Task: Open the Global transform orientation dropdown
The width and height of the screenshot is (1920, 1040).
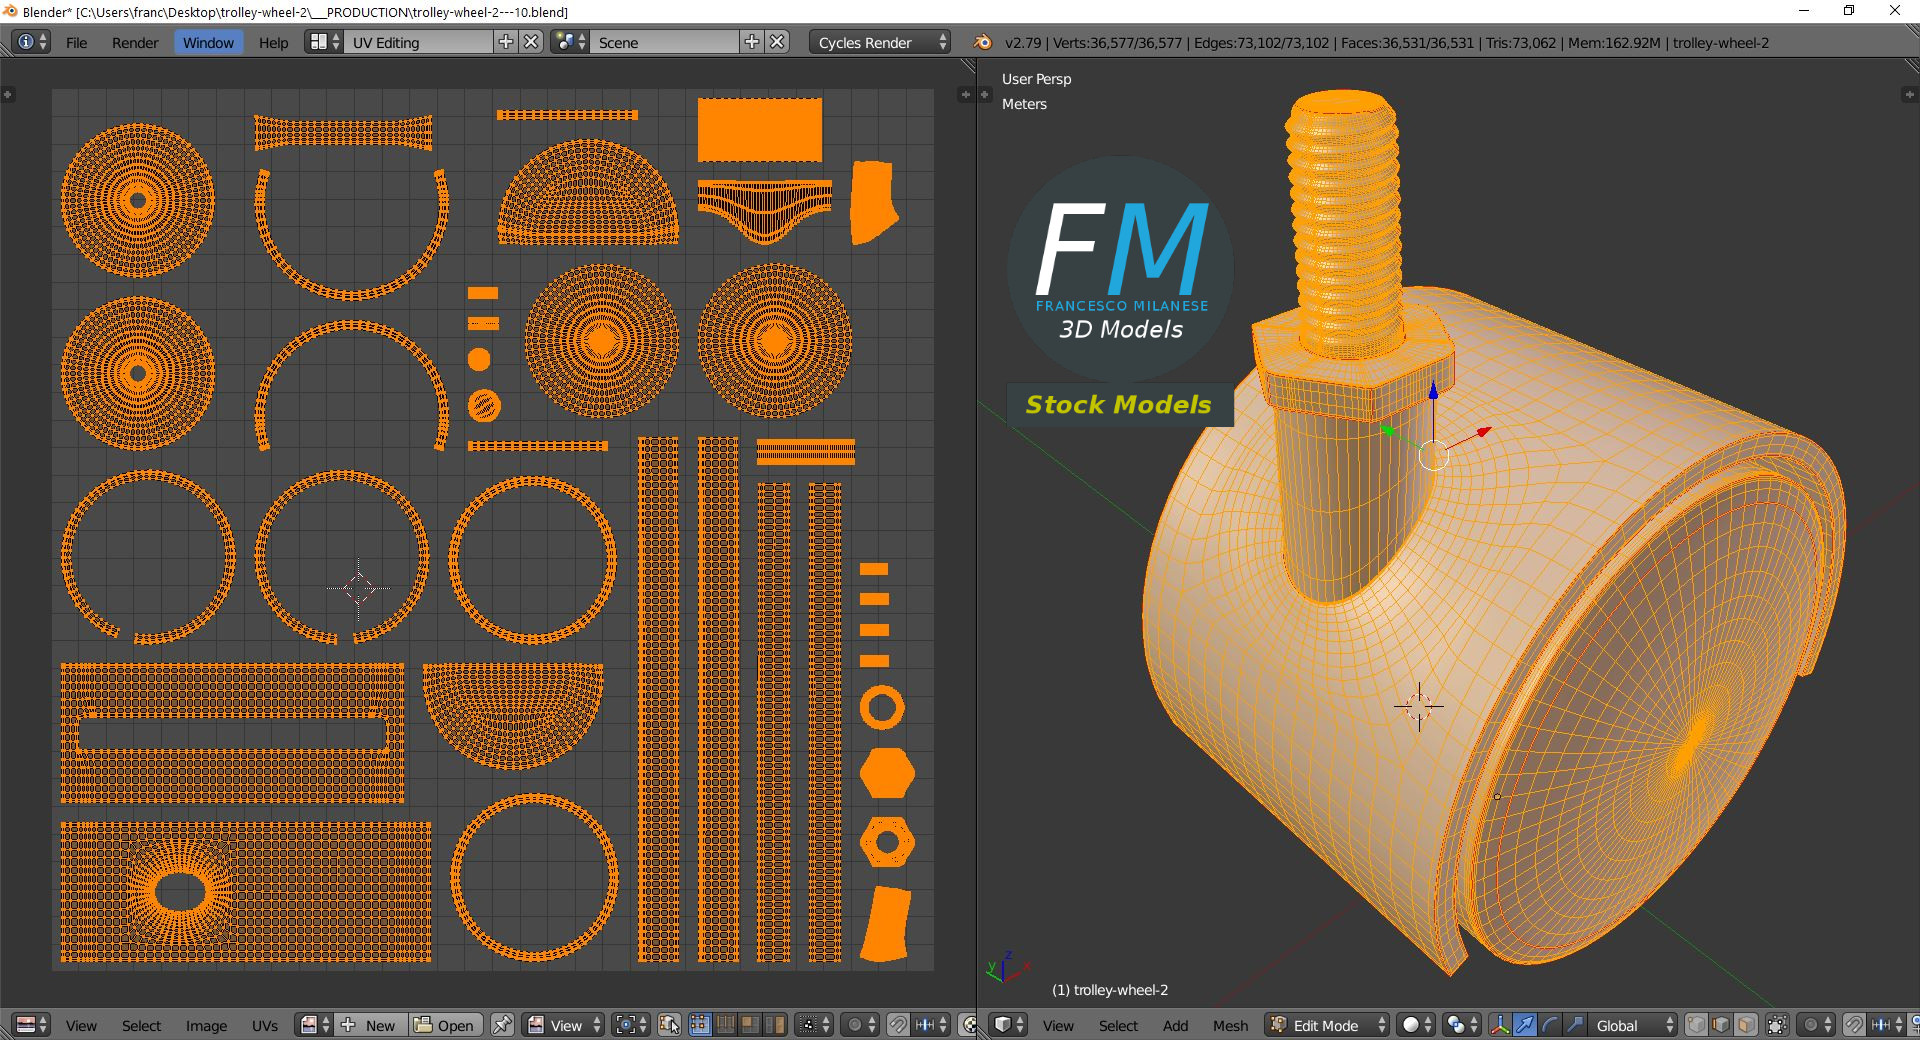Action: point(1633,1025)
